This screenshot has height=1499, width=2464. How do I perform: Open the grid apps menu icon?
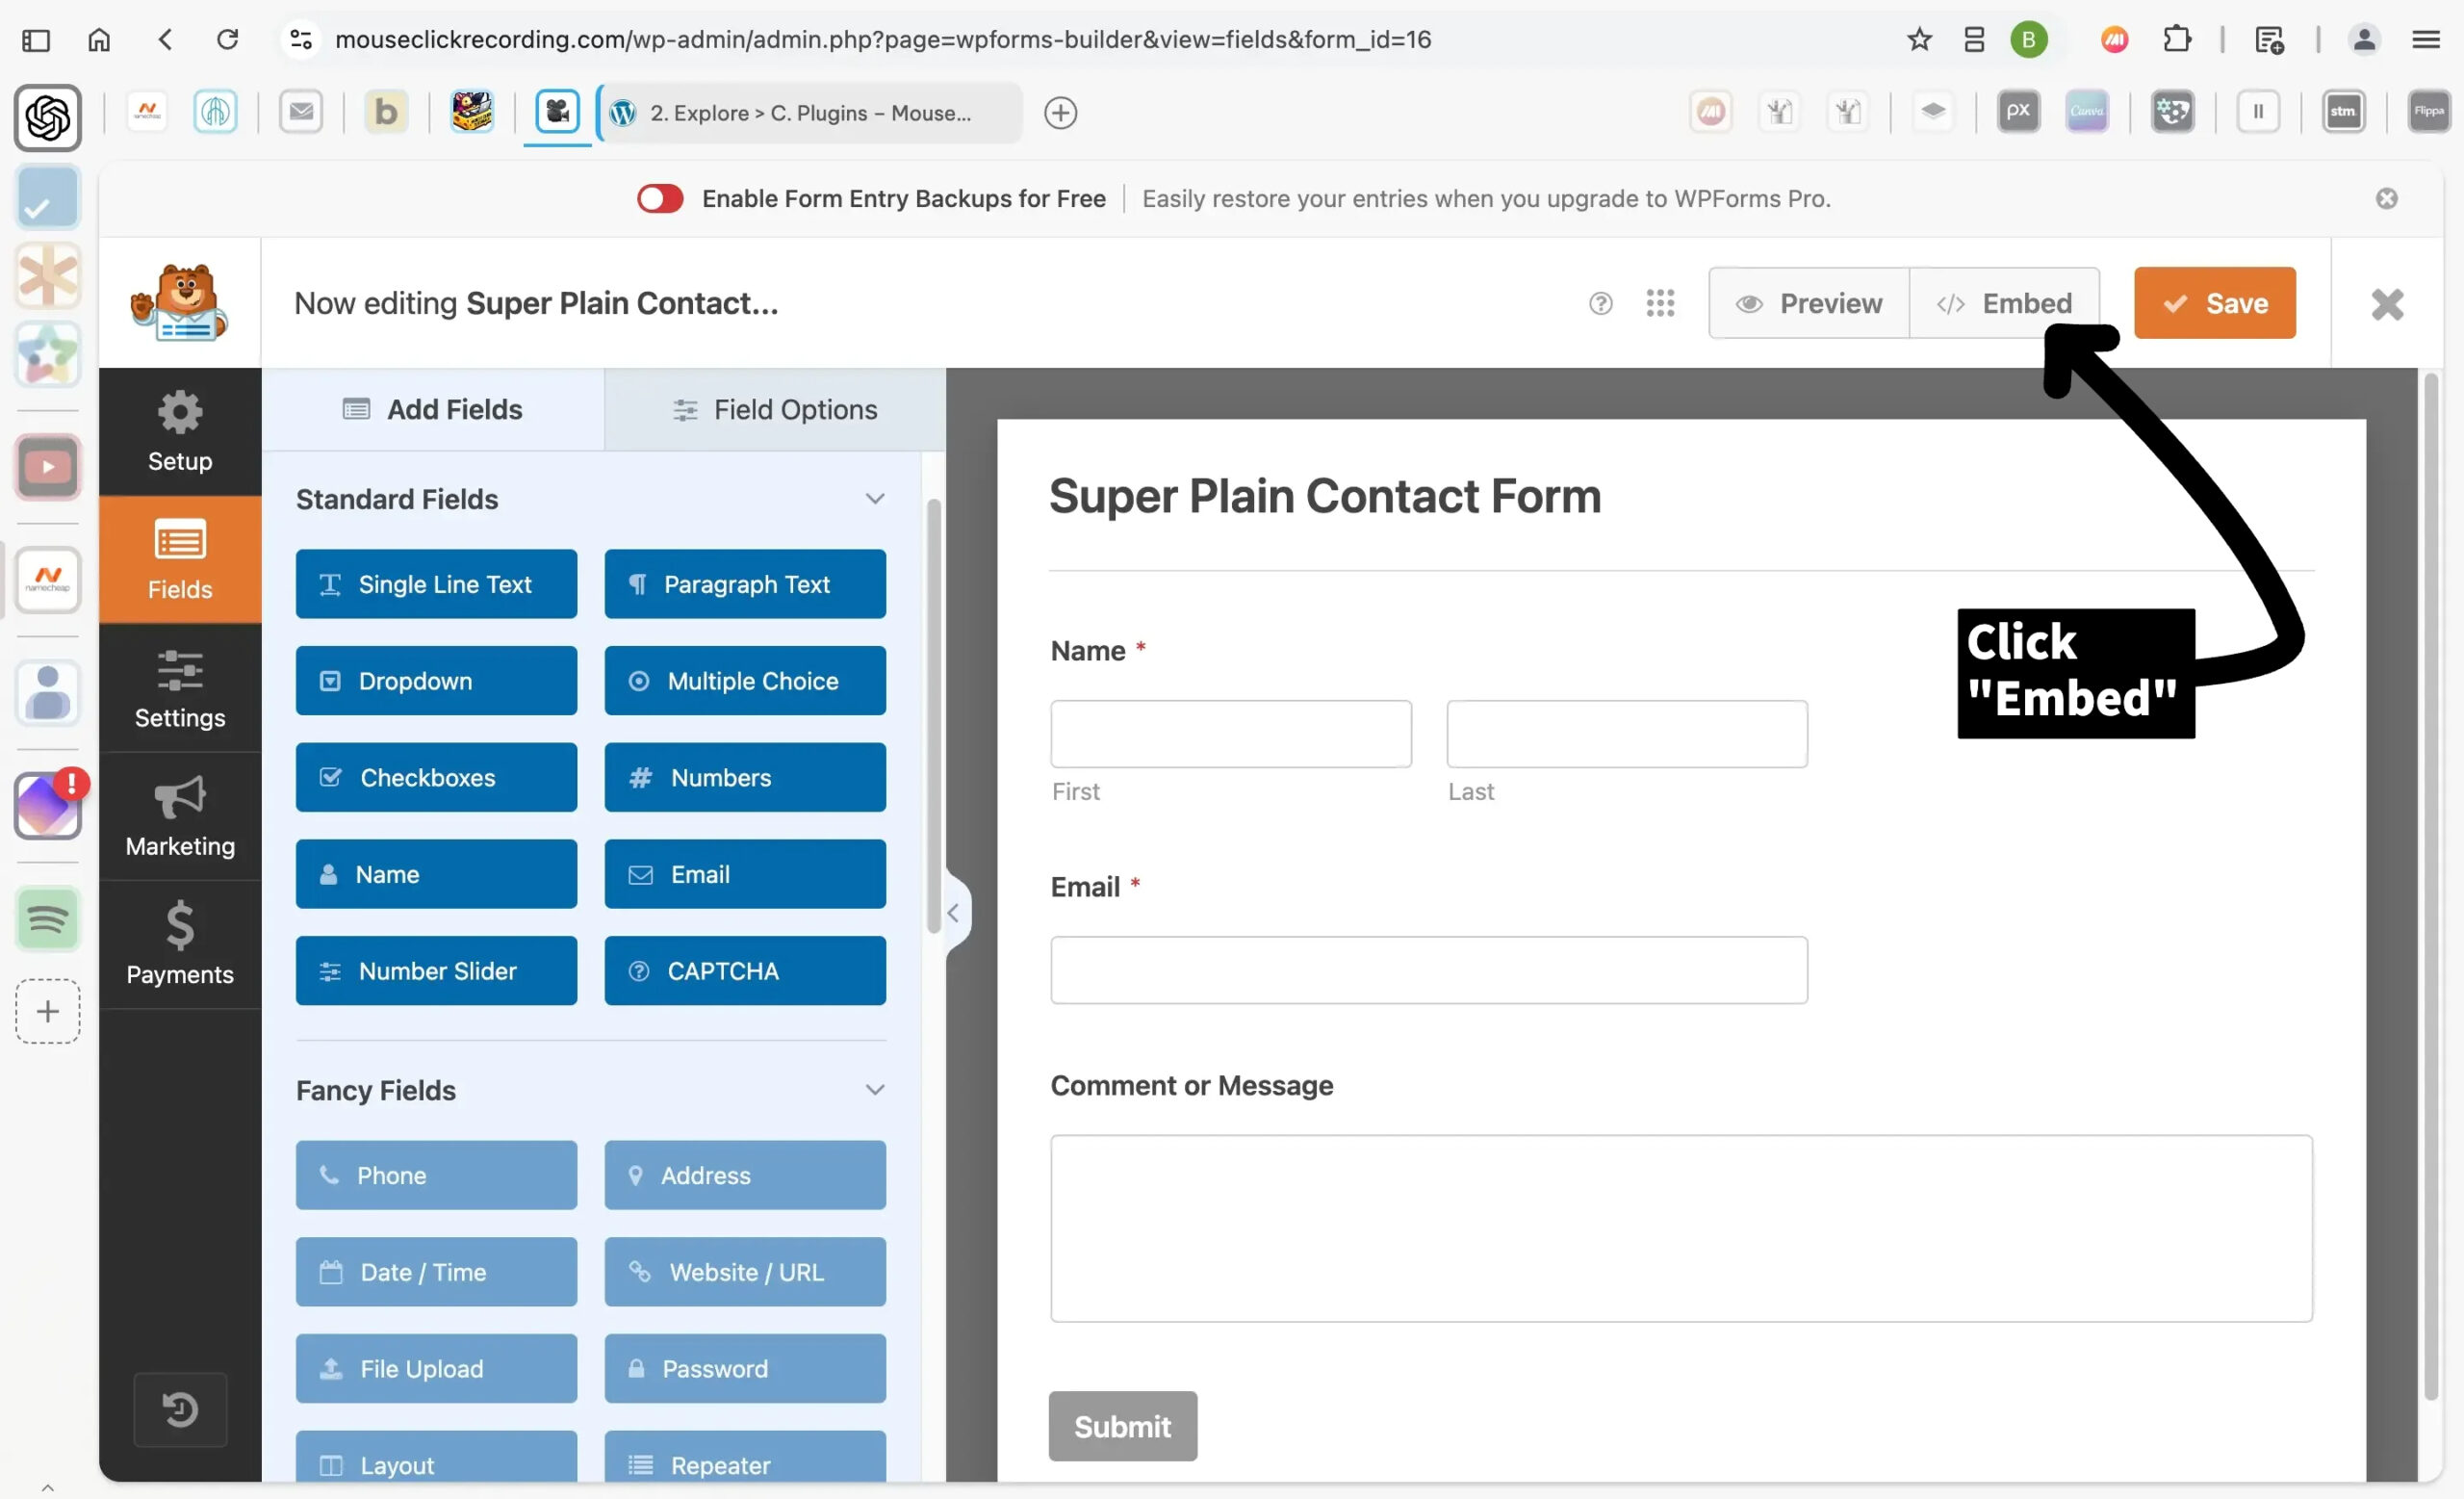coord(1660,303)
